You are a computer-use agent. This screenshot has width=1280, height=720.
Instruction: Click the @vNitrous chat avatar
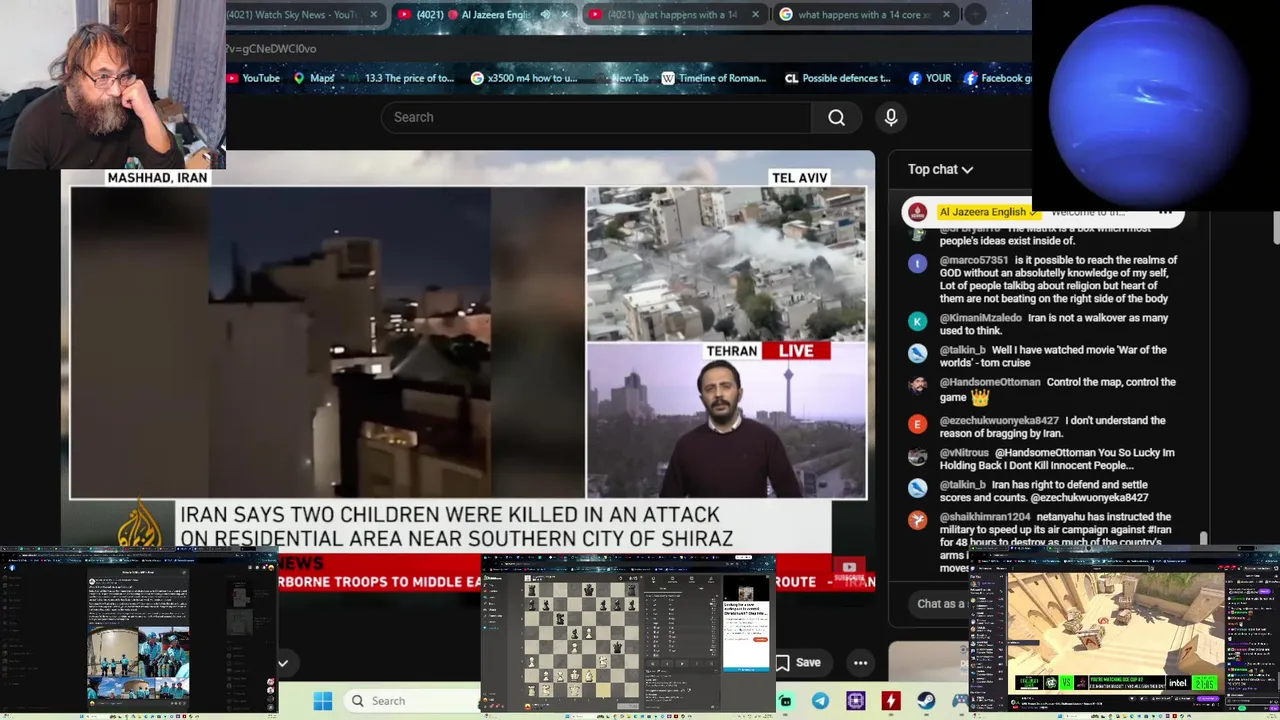pyautogui.click(x=917, y=456)
